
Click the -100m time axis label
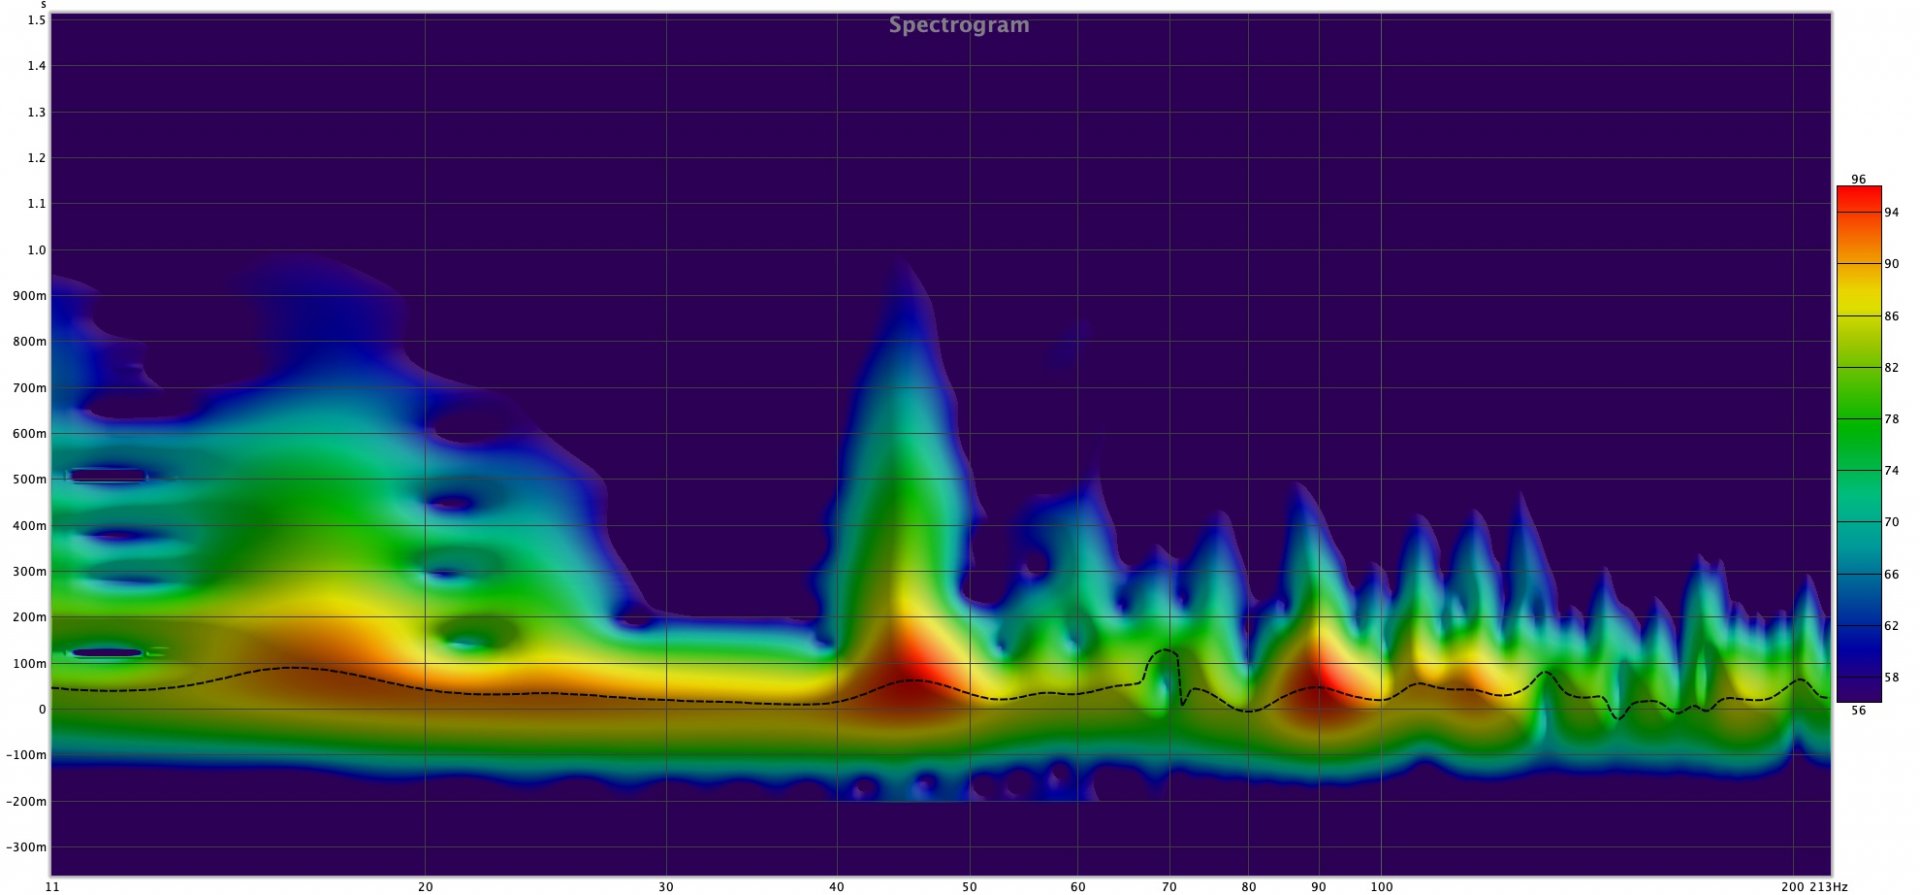point(26,756)
